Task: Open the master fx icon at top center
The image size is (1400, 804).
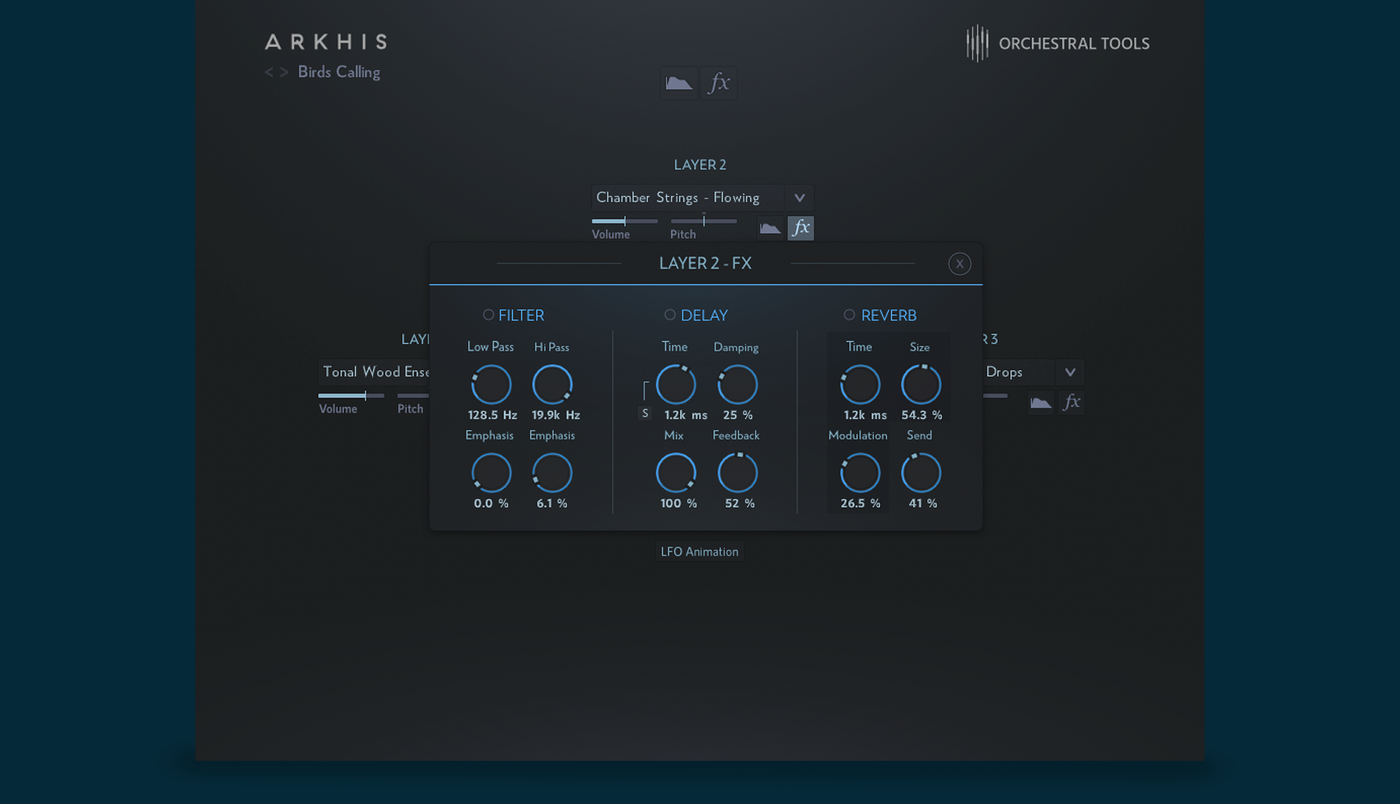Action: pos(719,83)
